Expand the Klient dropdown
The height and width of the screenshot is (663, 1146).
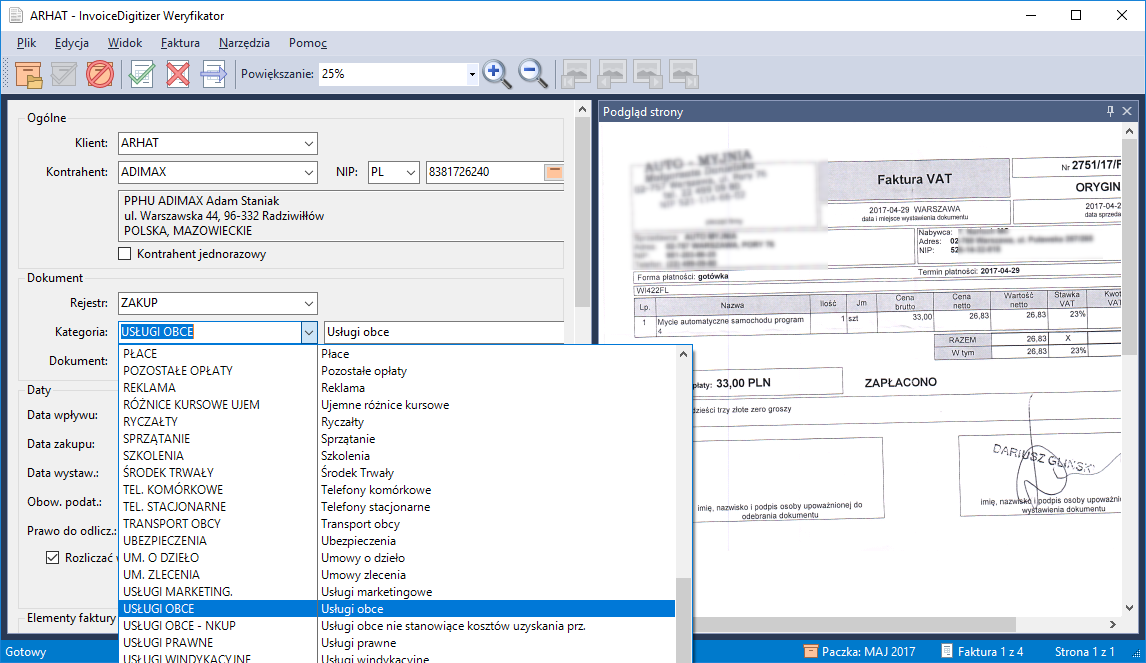(308, 143)
